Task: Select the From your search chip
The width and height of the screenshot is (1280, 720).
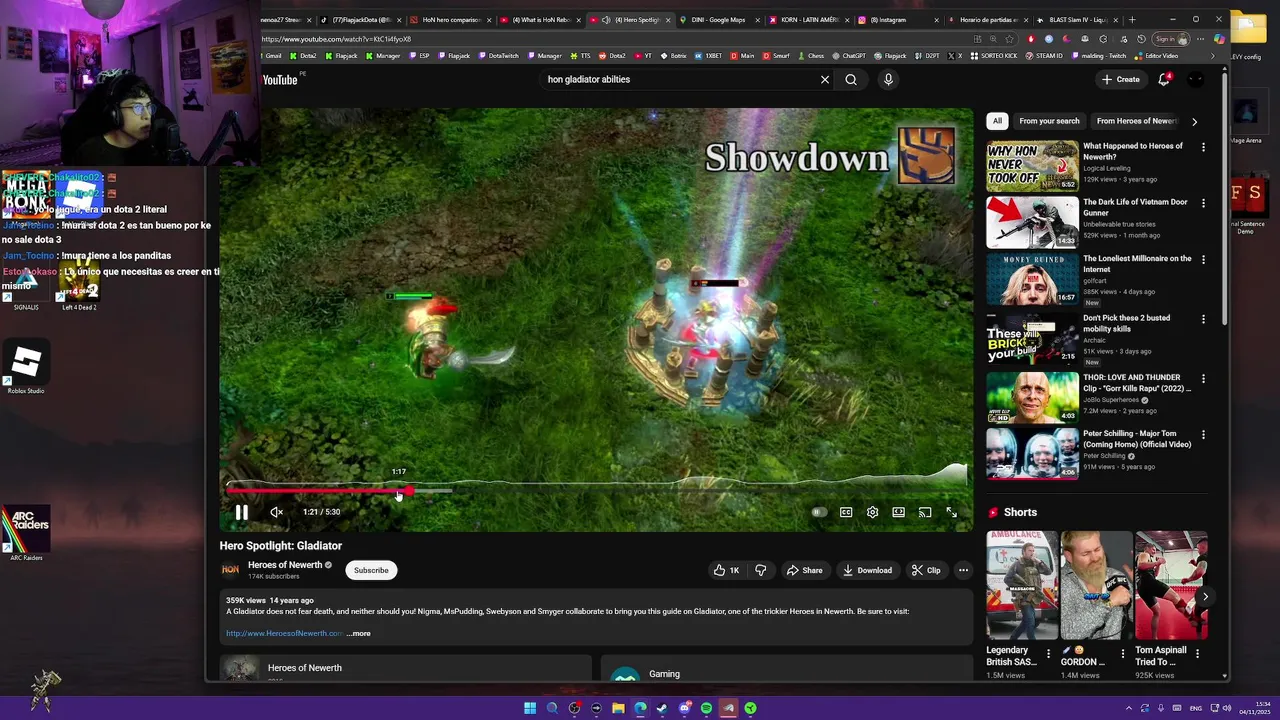Action: pyautogui.click(x=1049, y=121)
